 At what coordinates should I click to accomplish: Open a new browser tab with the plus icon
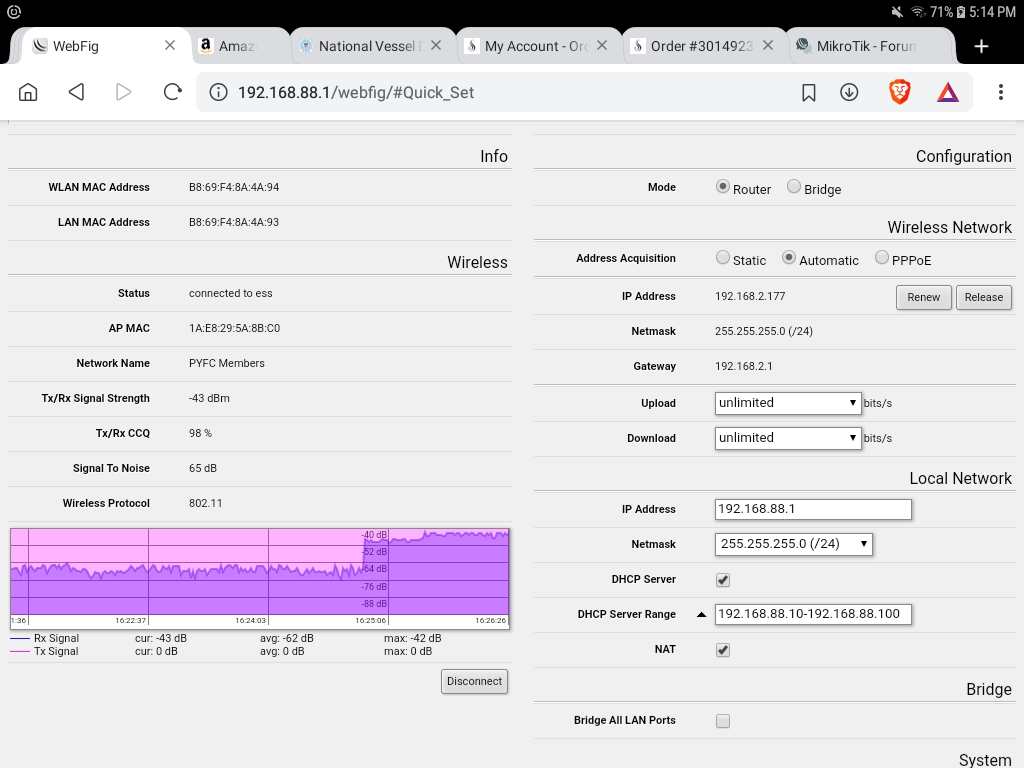pos(981,45)
